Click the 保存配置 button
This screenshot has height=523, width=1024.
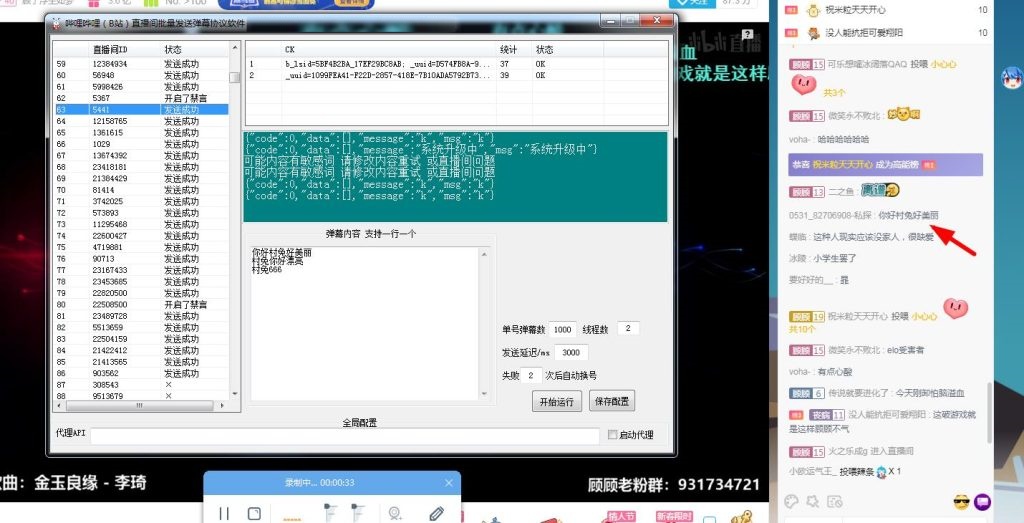click(x=612, y=401)
